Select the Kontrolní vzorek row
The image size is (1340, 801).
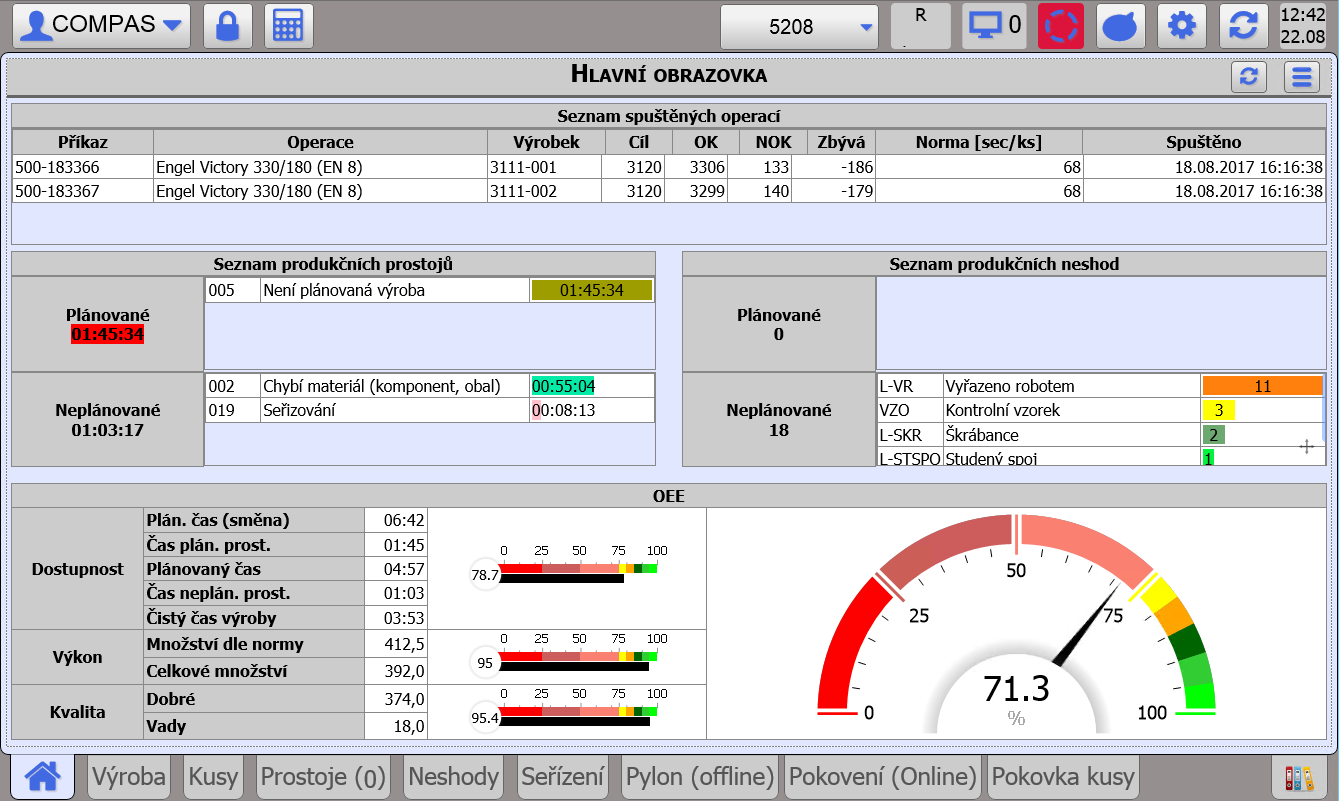tap(1100, 410)
